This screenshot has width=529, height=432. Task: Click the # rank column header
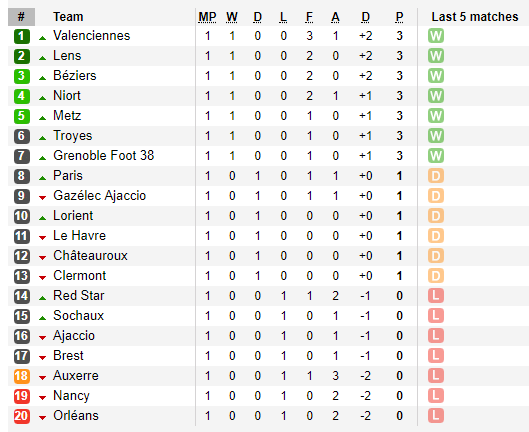coord(21,17)
